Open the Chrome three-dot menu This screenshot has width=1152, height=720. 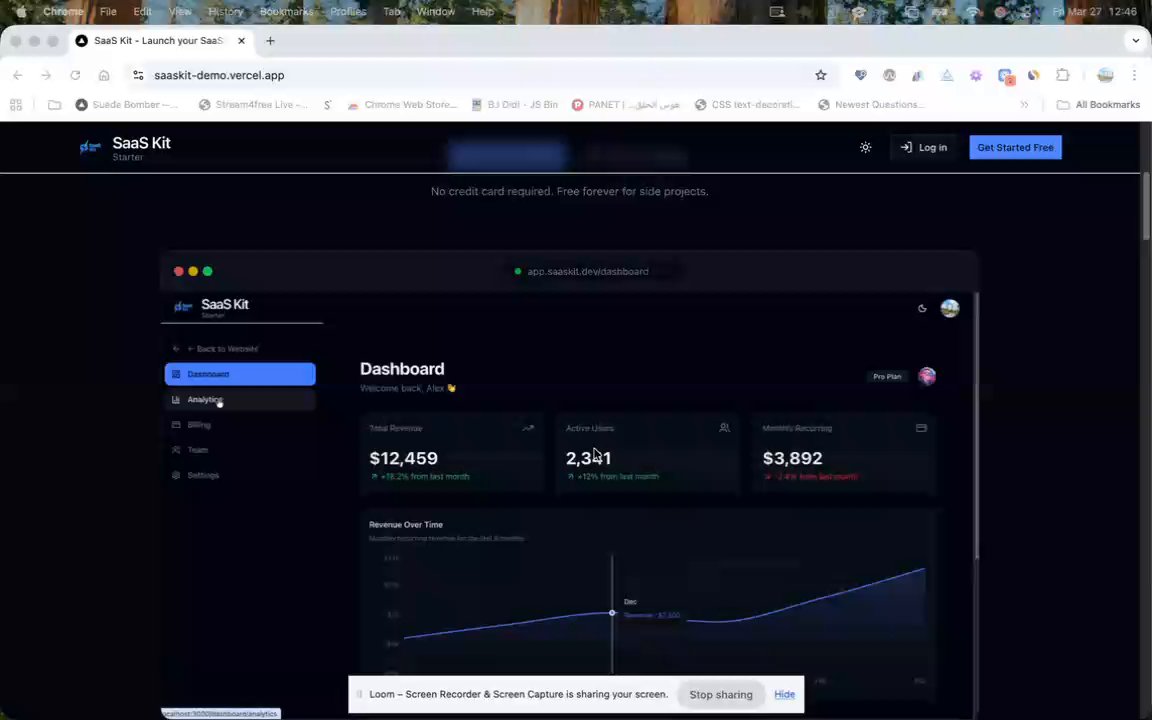1134,75
